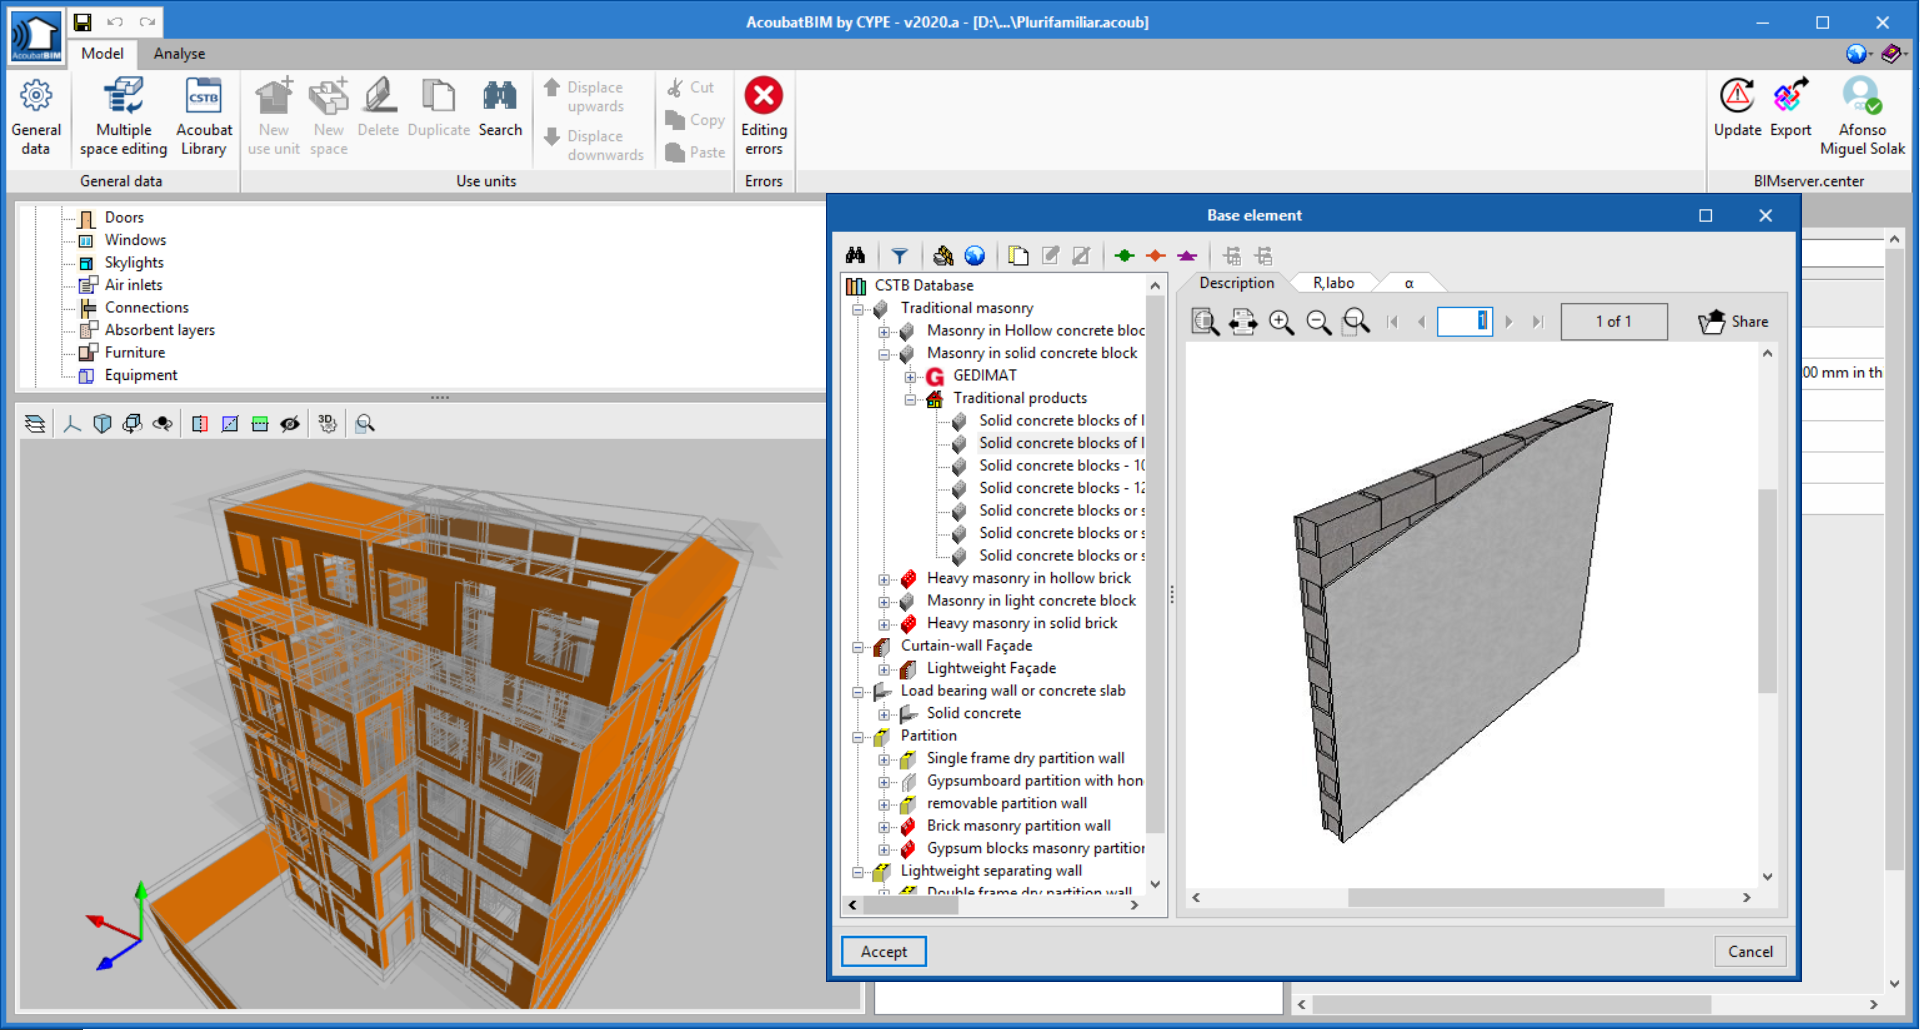This screenshot has height=1030, width=1920.
Task: Select the Search binoculars tool in Base element dialog
Action: (x=856, y=255)
